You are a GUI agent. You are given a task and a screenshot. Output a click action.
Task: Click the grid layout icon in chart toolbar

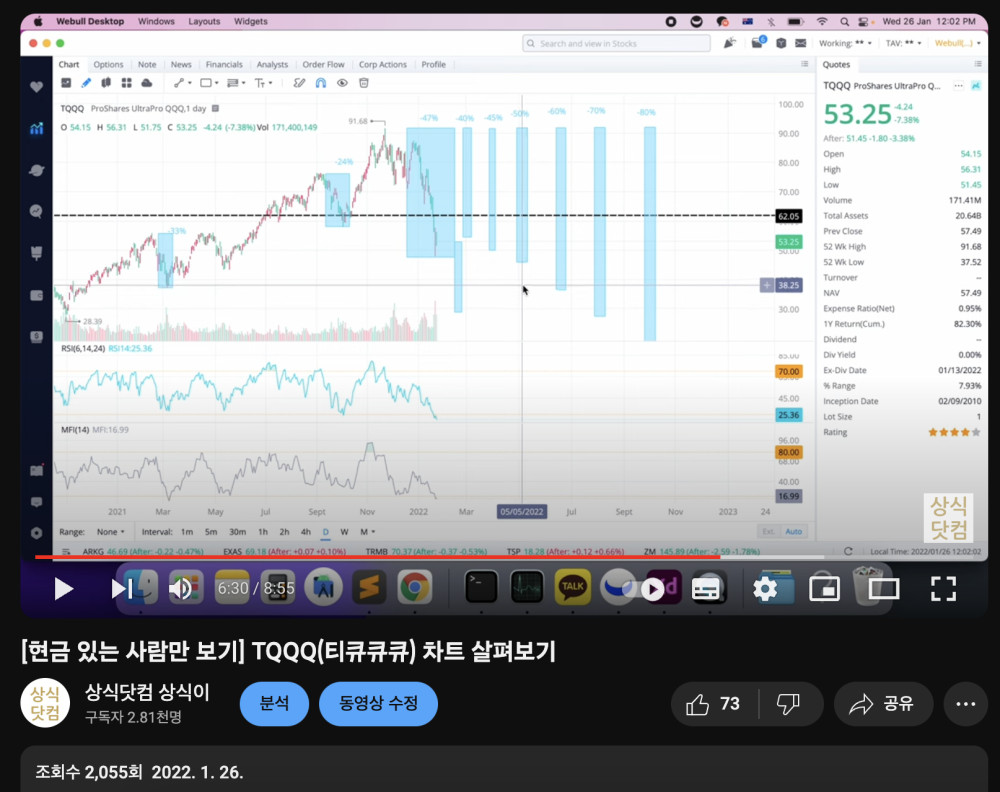tap(128, 84)
